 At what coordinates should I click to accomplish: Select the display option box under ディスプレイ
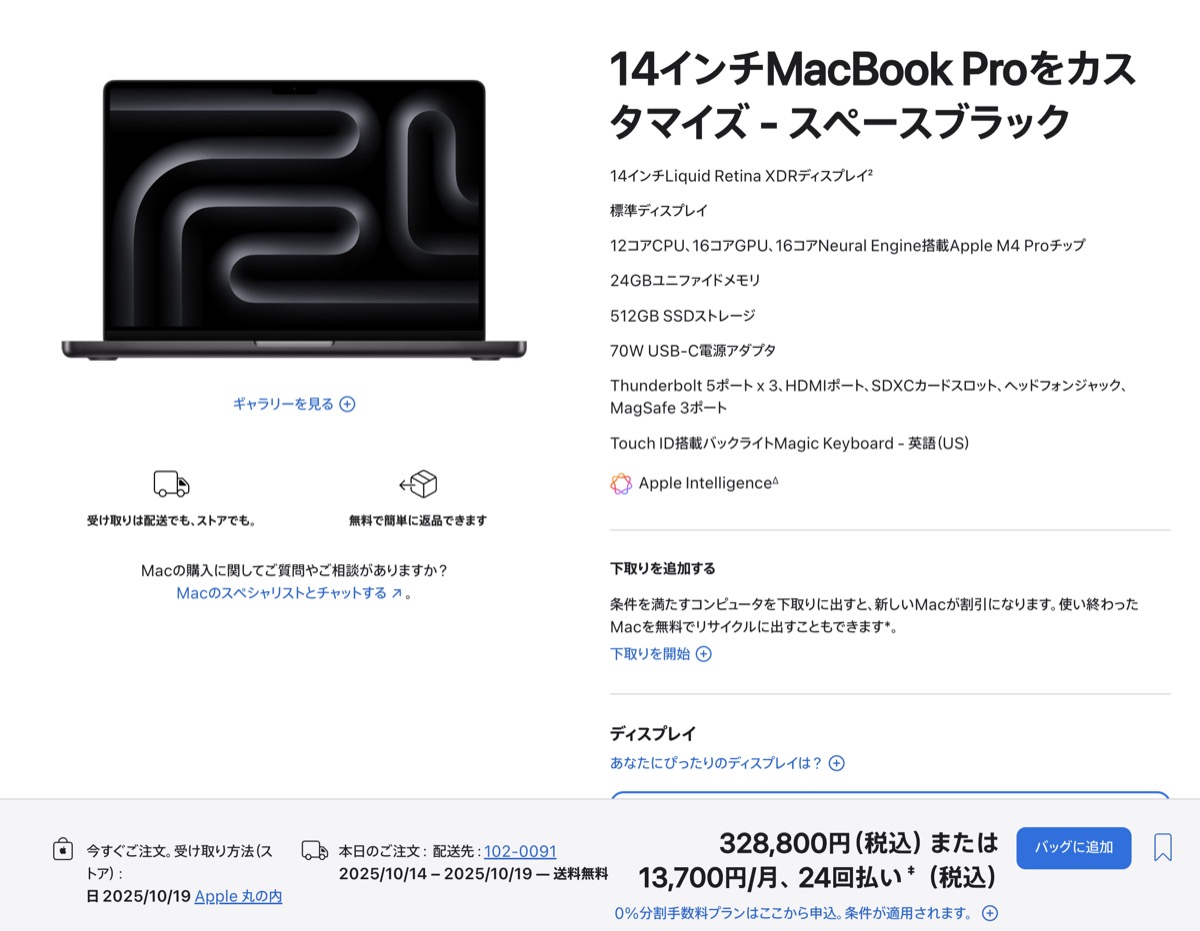[890, 795]
